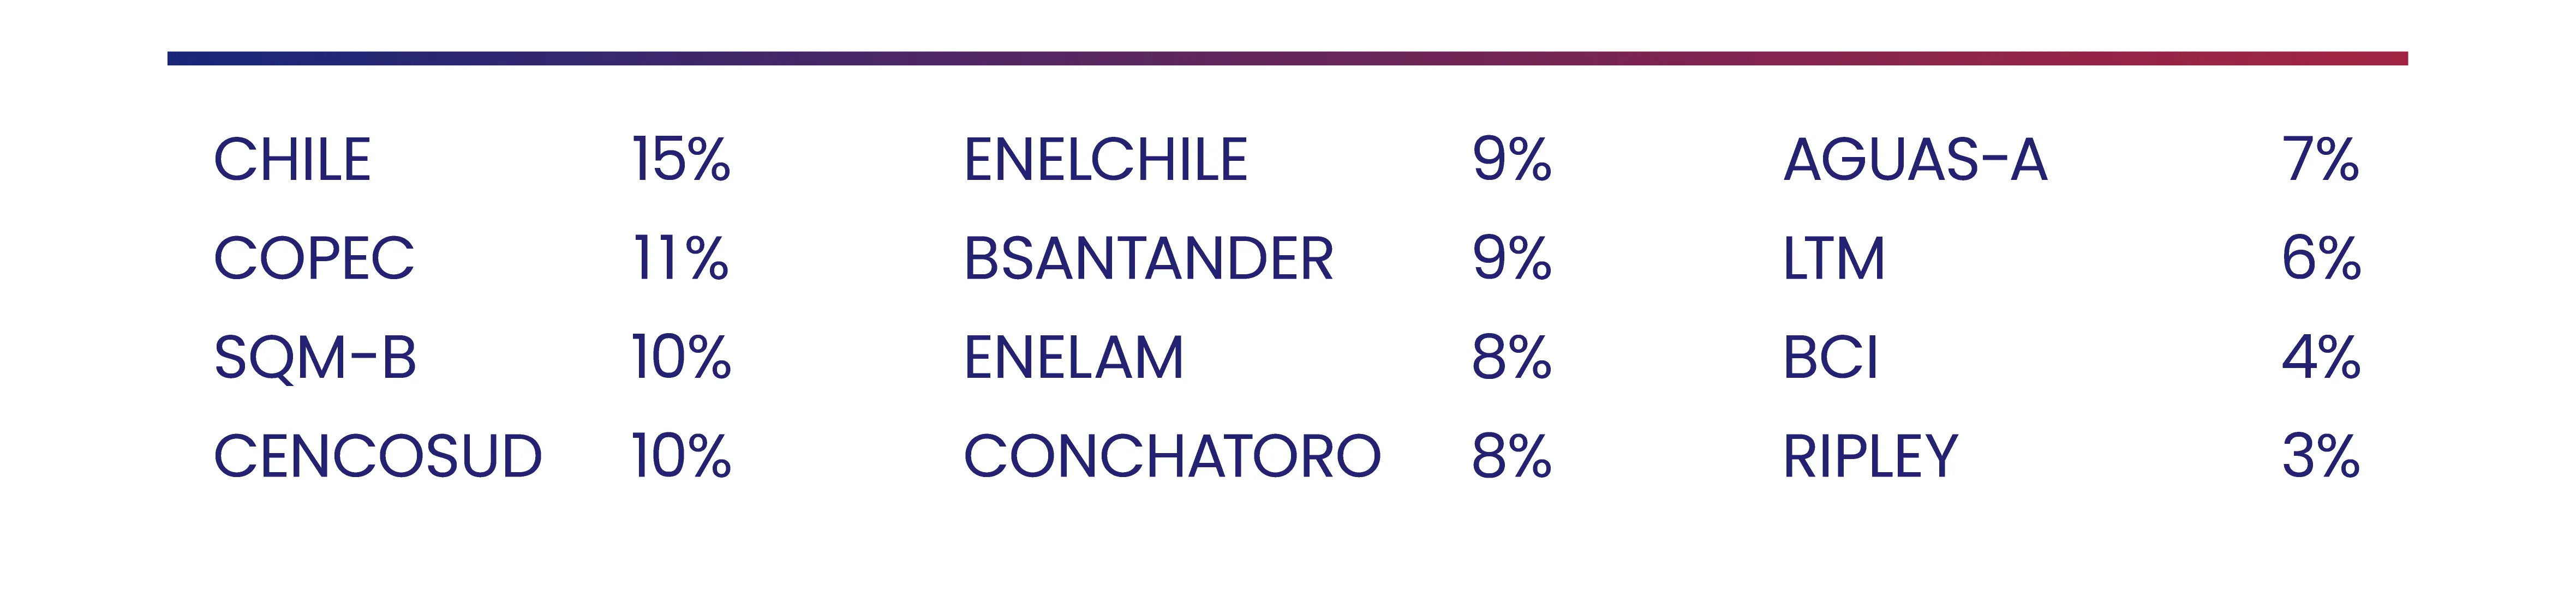Viewport: 2576px width, 597px height.
Task: Click the blue-to-red gradient divider bar
Action: tap(1288, 59)
